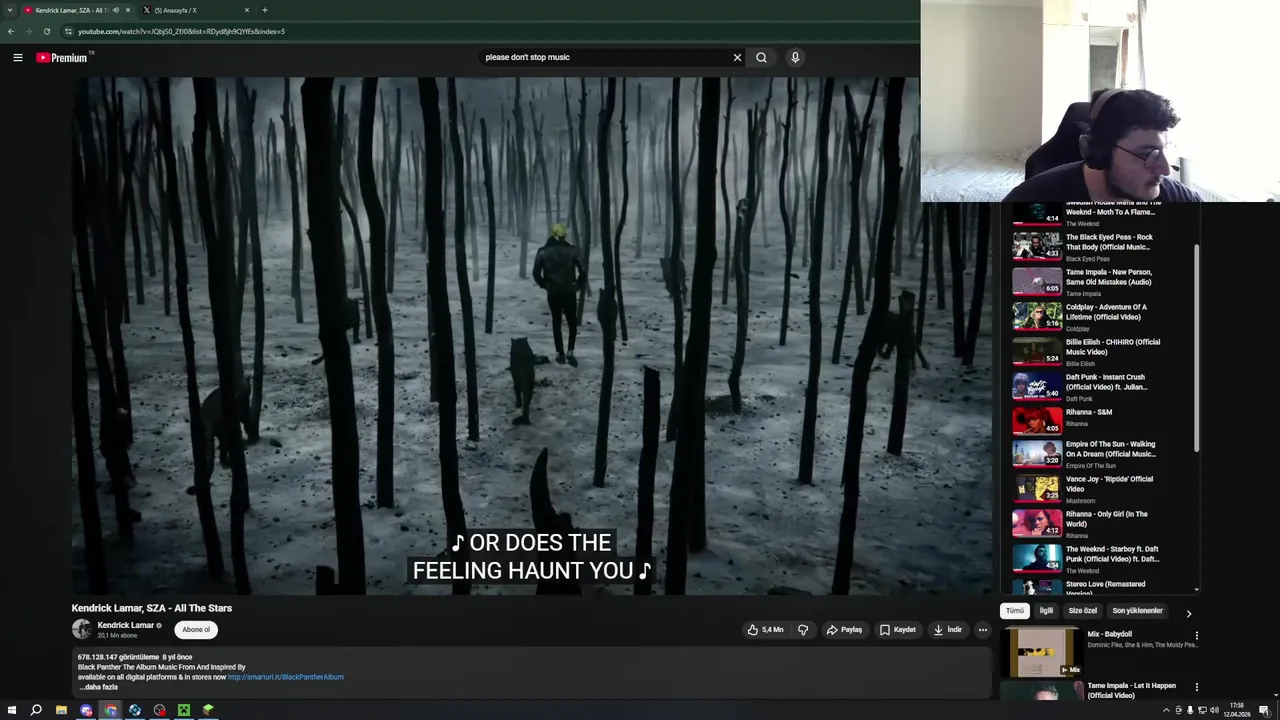Open the Mix - Babydoll recommendation
1280x720 pixels.
(1100, 652)
